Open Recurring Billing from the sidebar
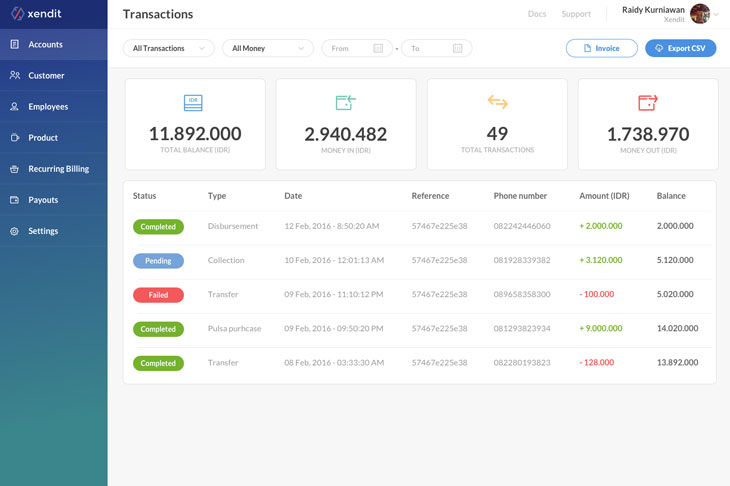The image size is (730, 486). (58, 169)
